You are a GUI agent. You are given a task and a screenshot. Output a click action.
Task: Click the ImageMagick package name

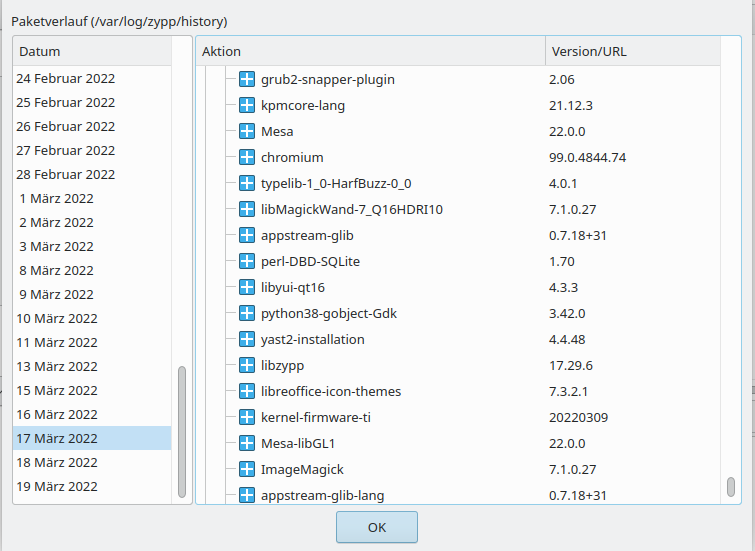point(302,470)
